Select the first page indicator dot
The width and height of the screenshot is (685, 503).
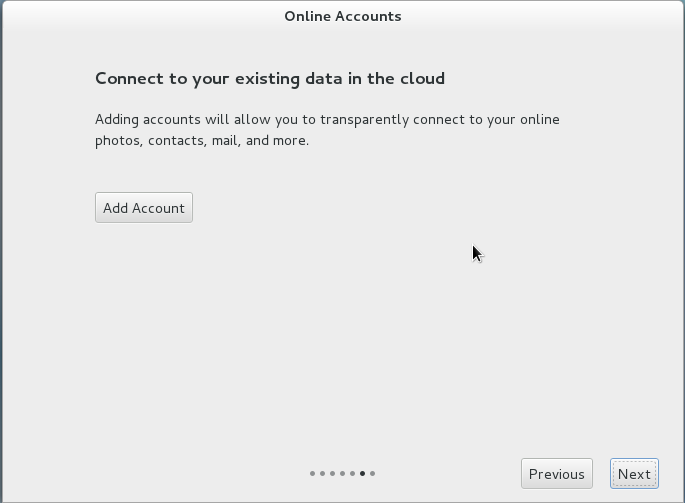(x=312, y=473)
